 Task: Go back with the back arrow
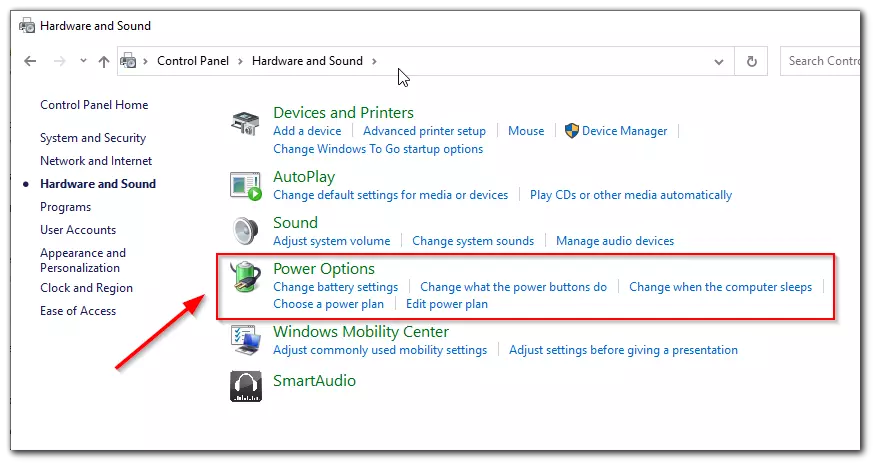pos(30,61)
